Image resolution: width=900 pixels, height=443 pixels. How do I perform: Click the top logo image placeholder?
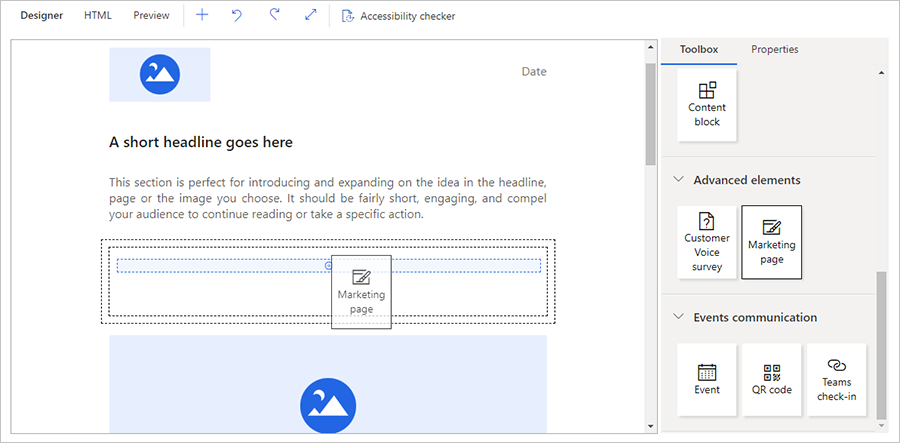pyautogui.click(x=160, y=73)
